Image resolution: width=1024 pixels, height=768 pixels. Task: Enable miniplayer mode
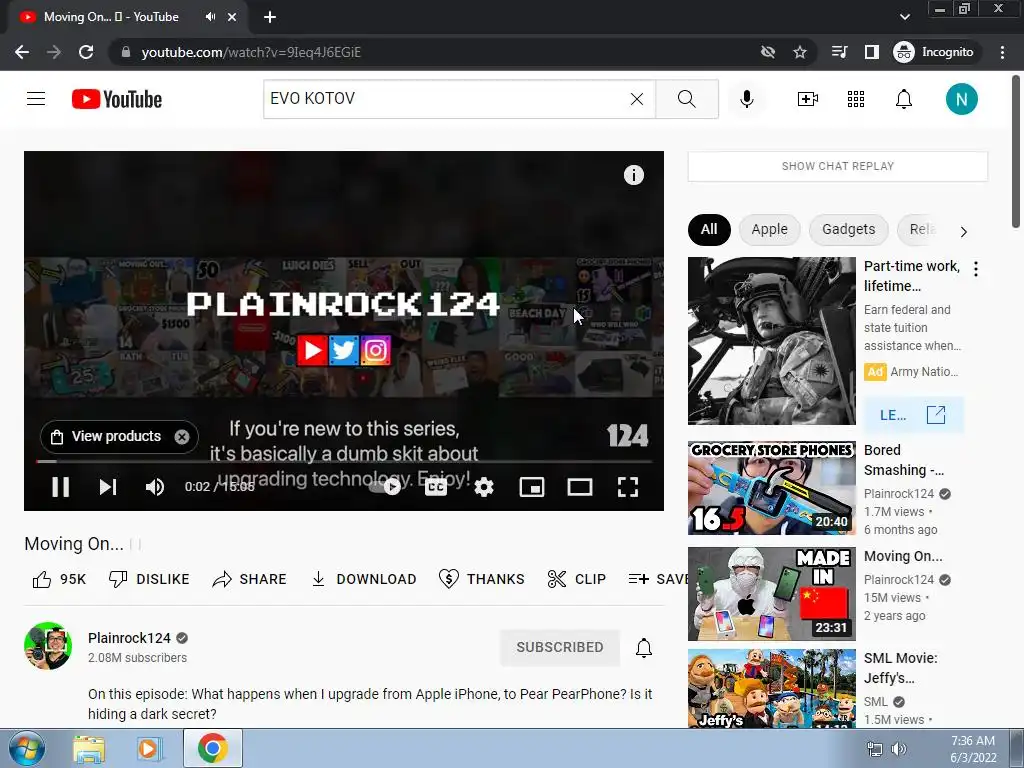click(532, 487)
